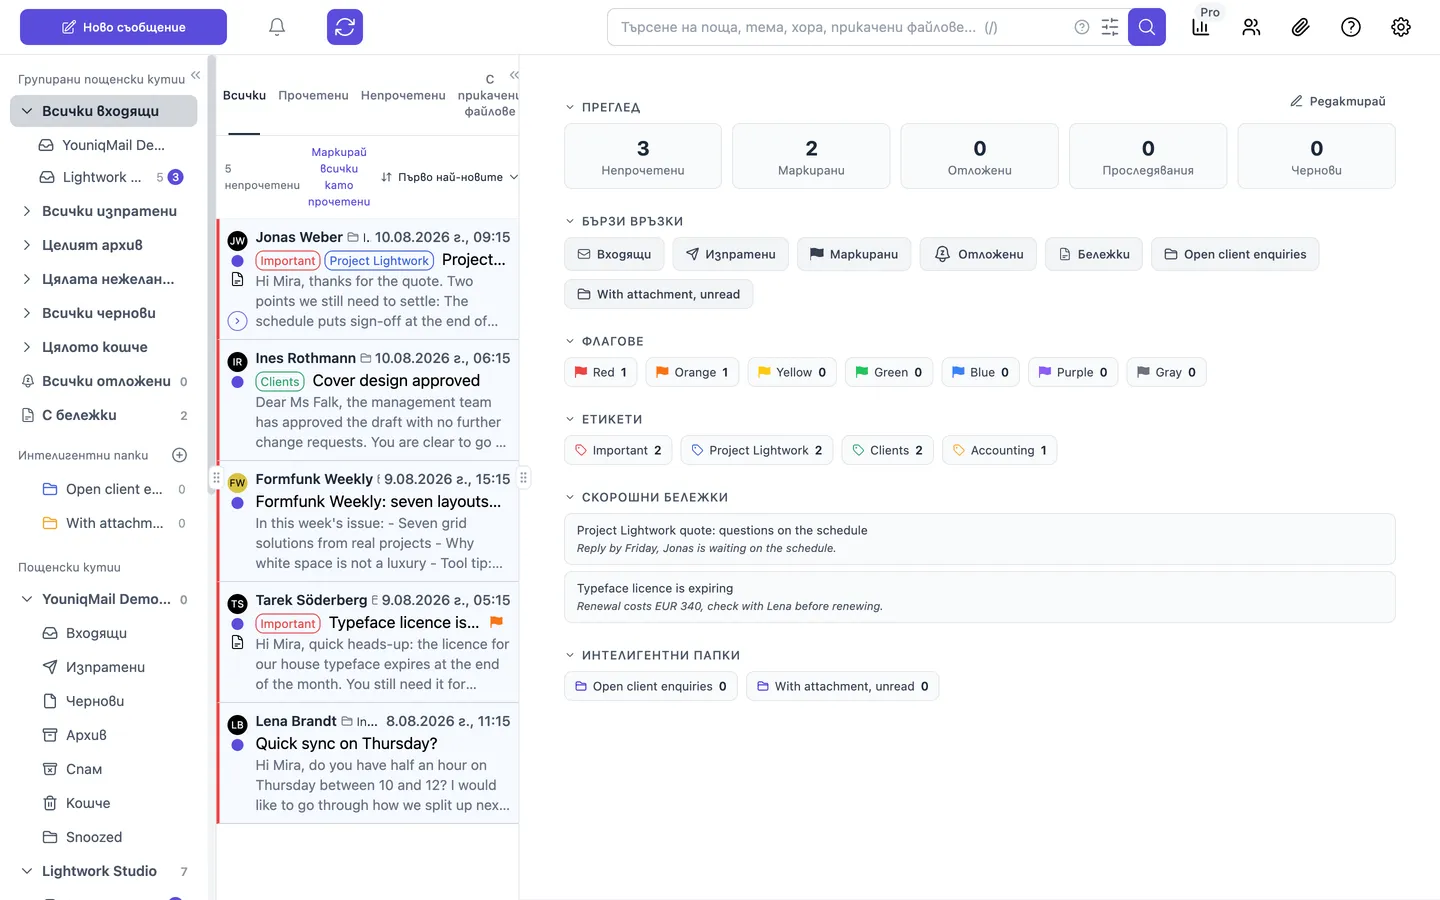Click the purple search magnifier button
Viewport: 1440px width, 900px height.
pos(1147,27)
